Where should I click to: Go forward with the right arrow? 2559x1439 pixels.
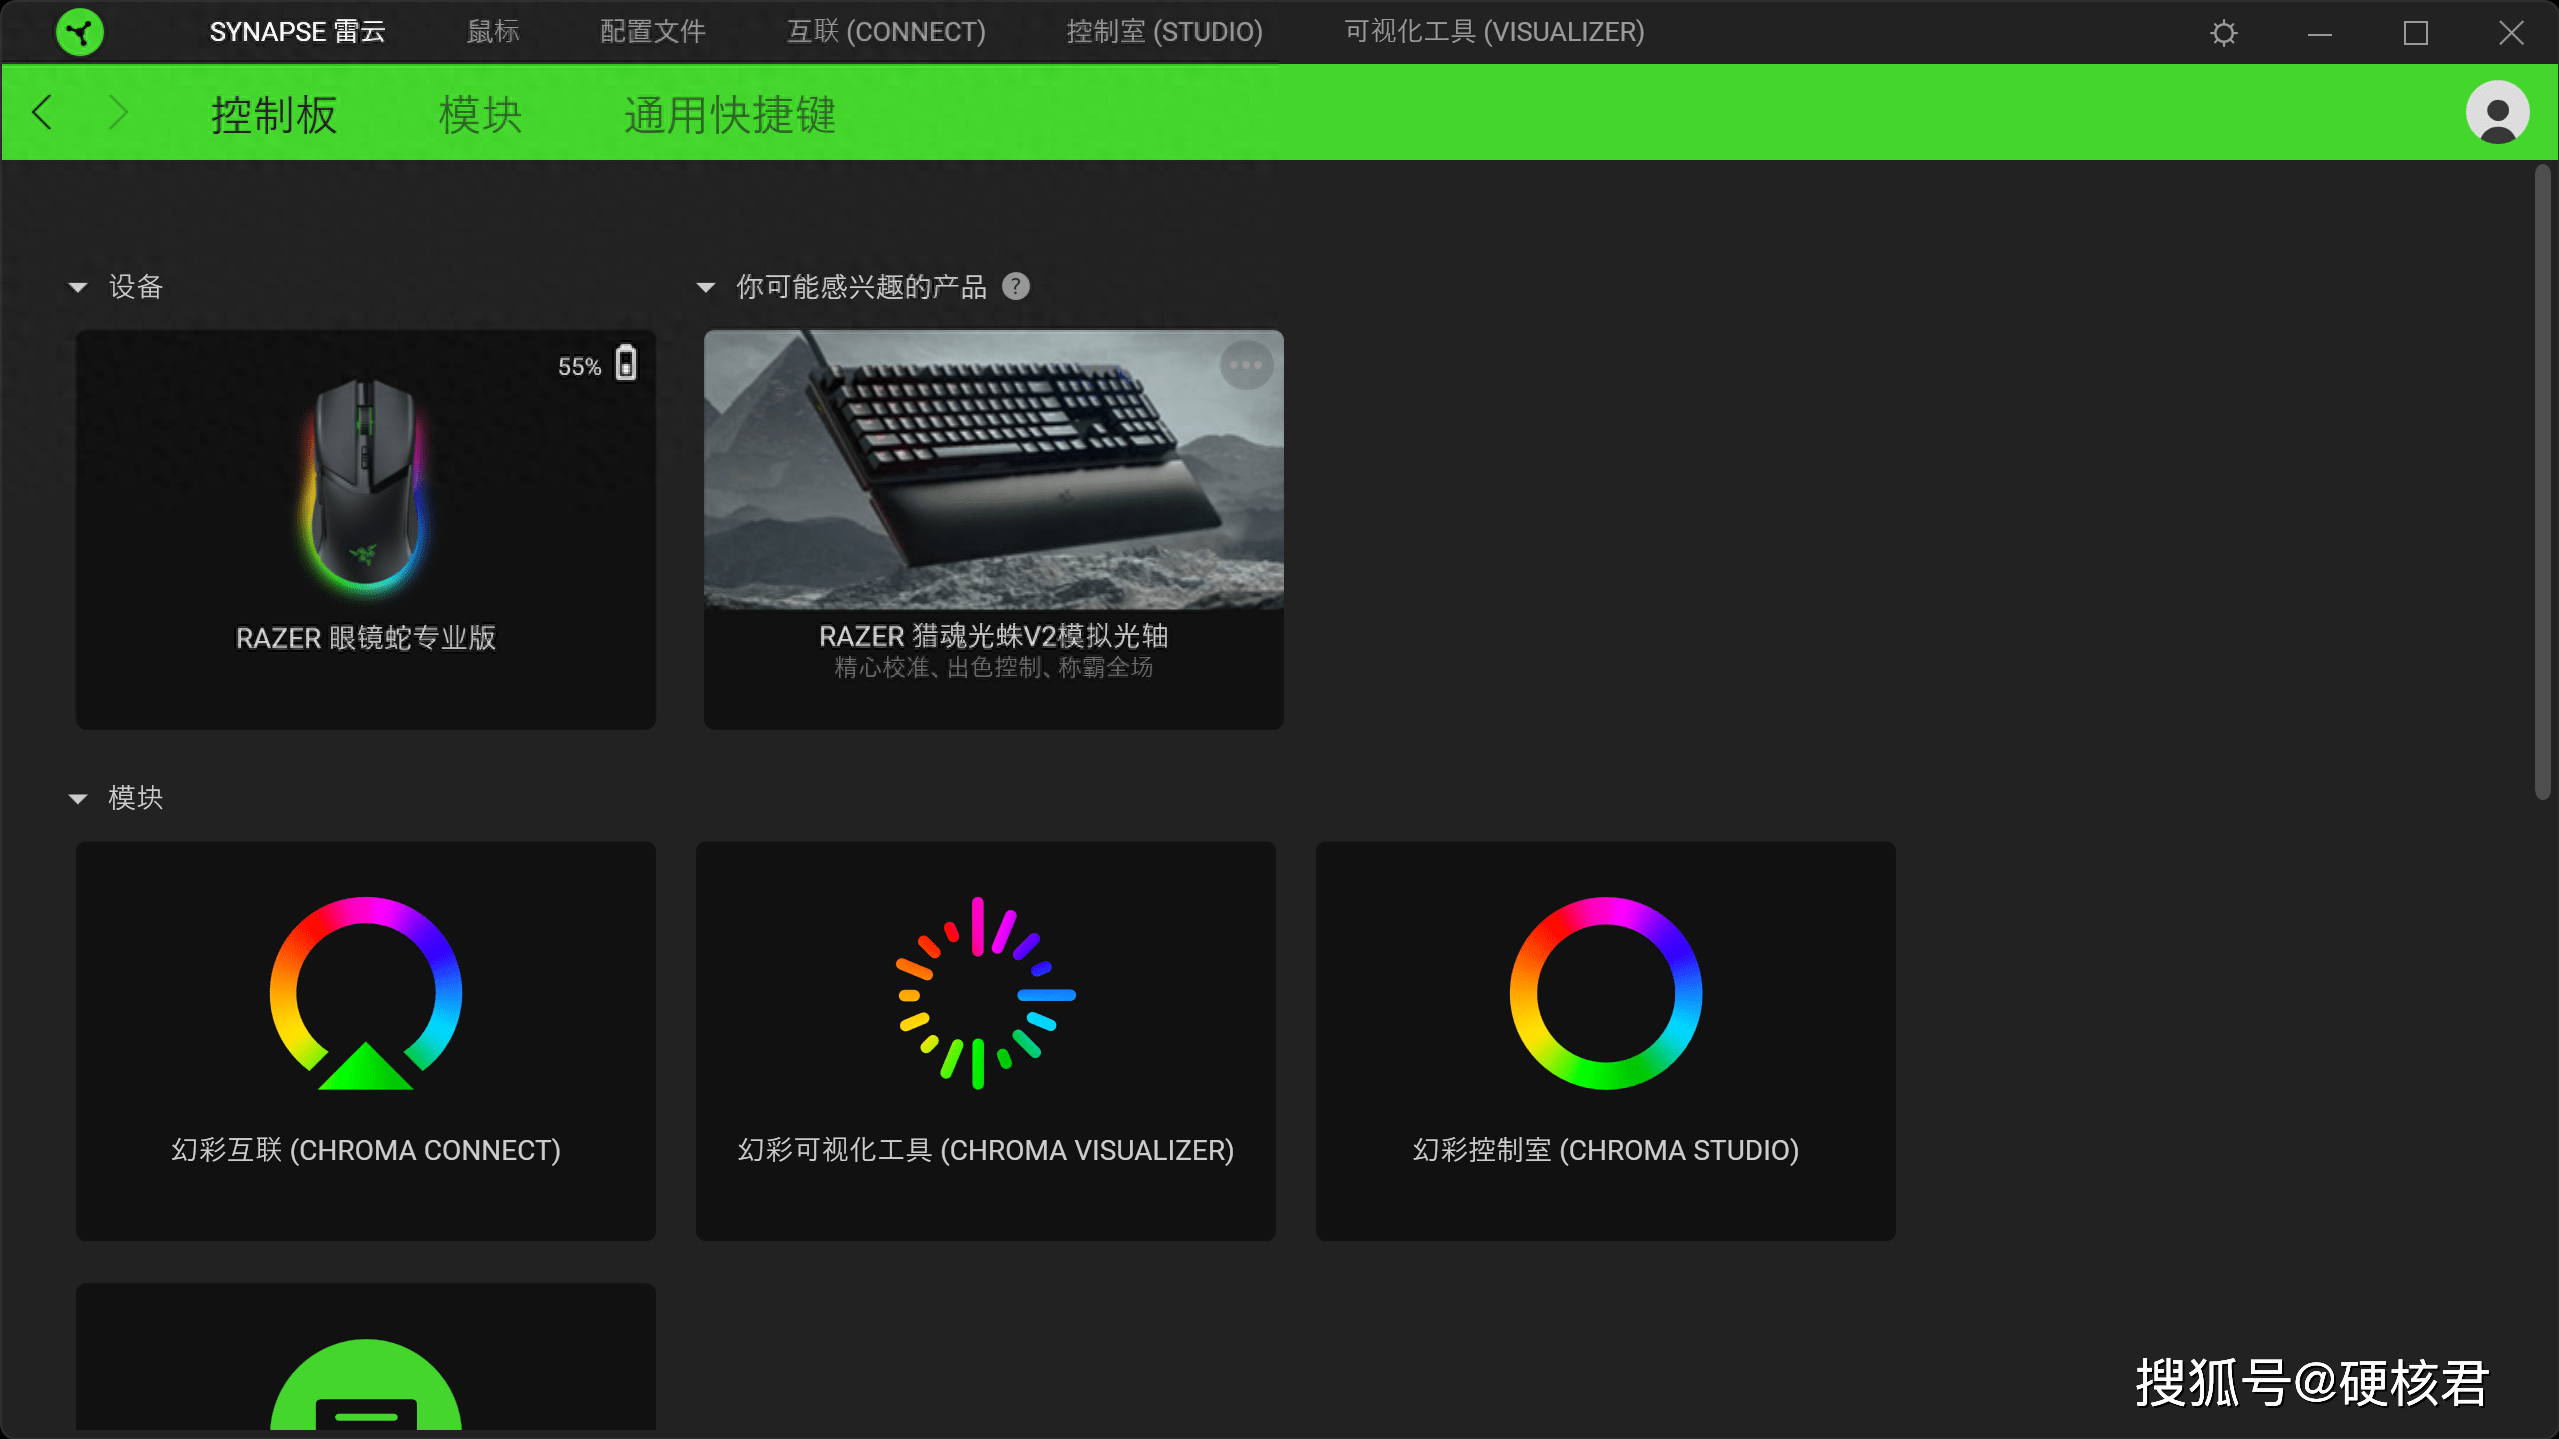[x=118, y=112]
